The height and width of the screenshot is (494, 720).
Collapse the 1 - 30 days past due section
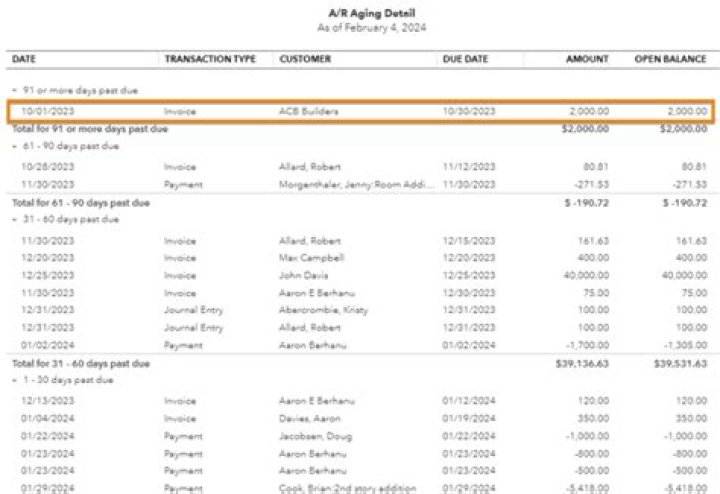click(13, 380)
